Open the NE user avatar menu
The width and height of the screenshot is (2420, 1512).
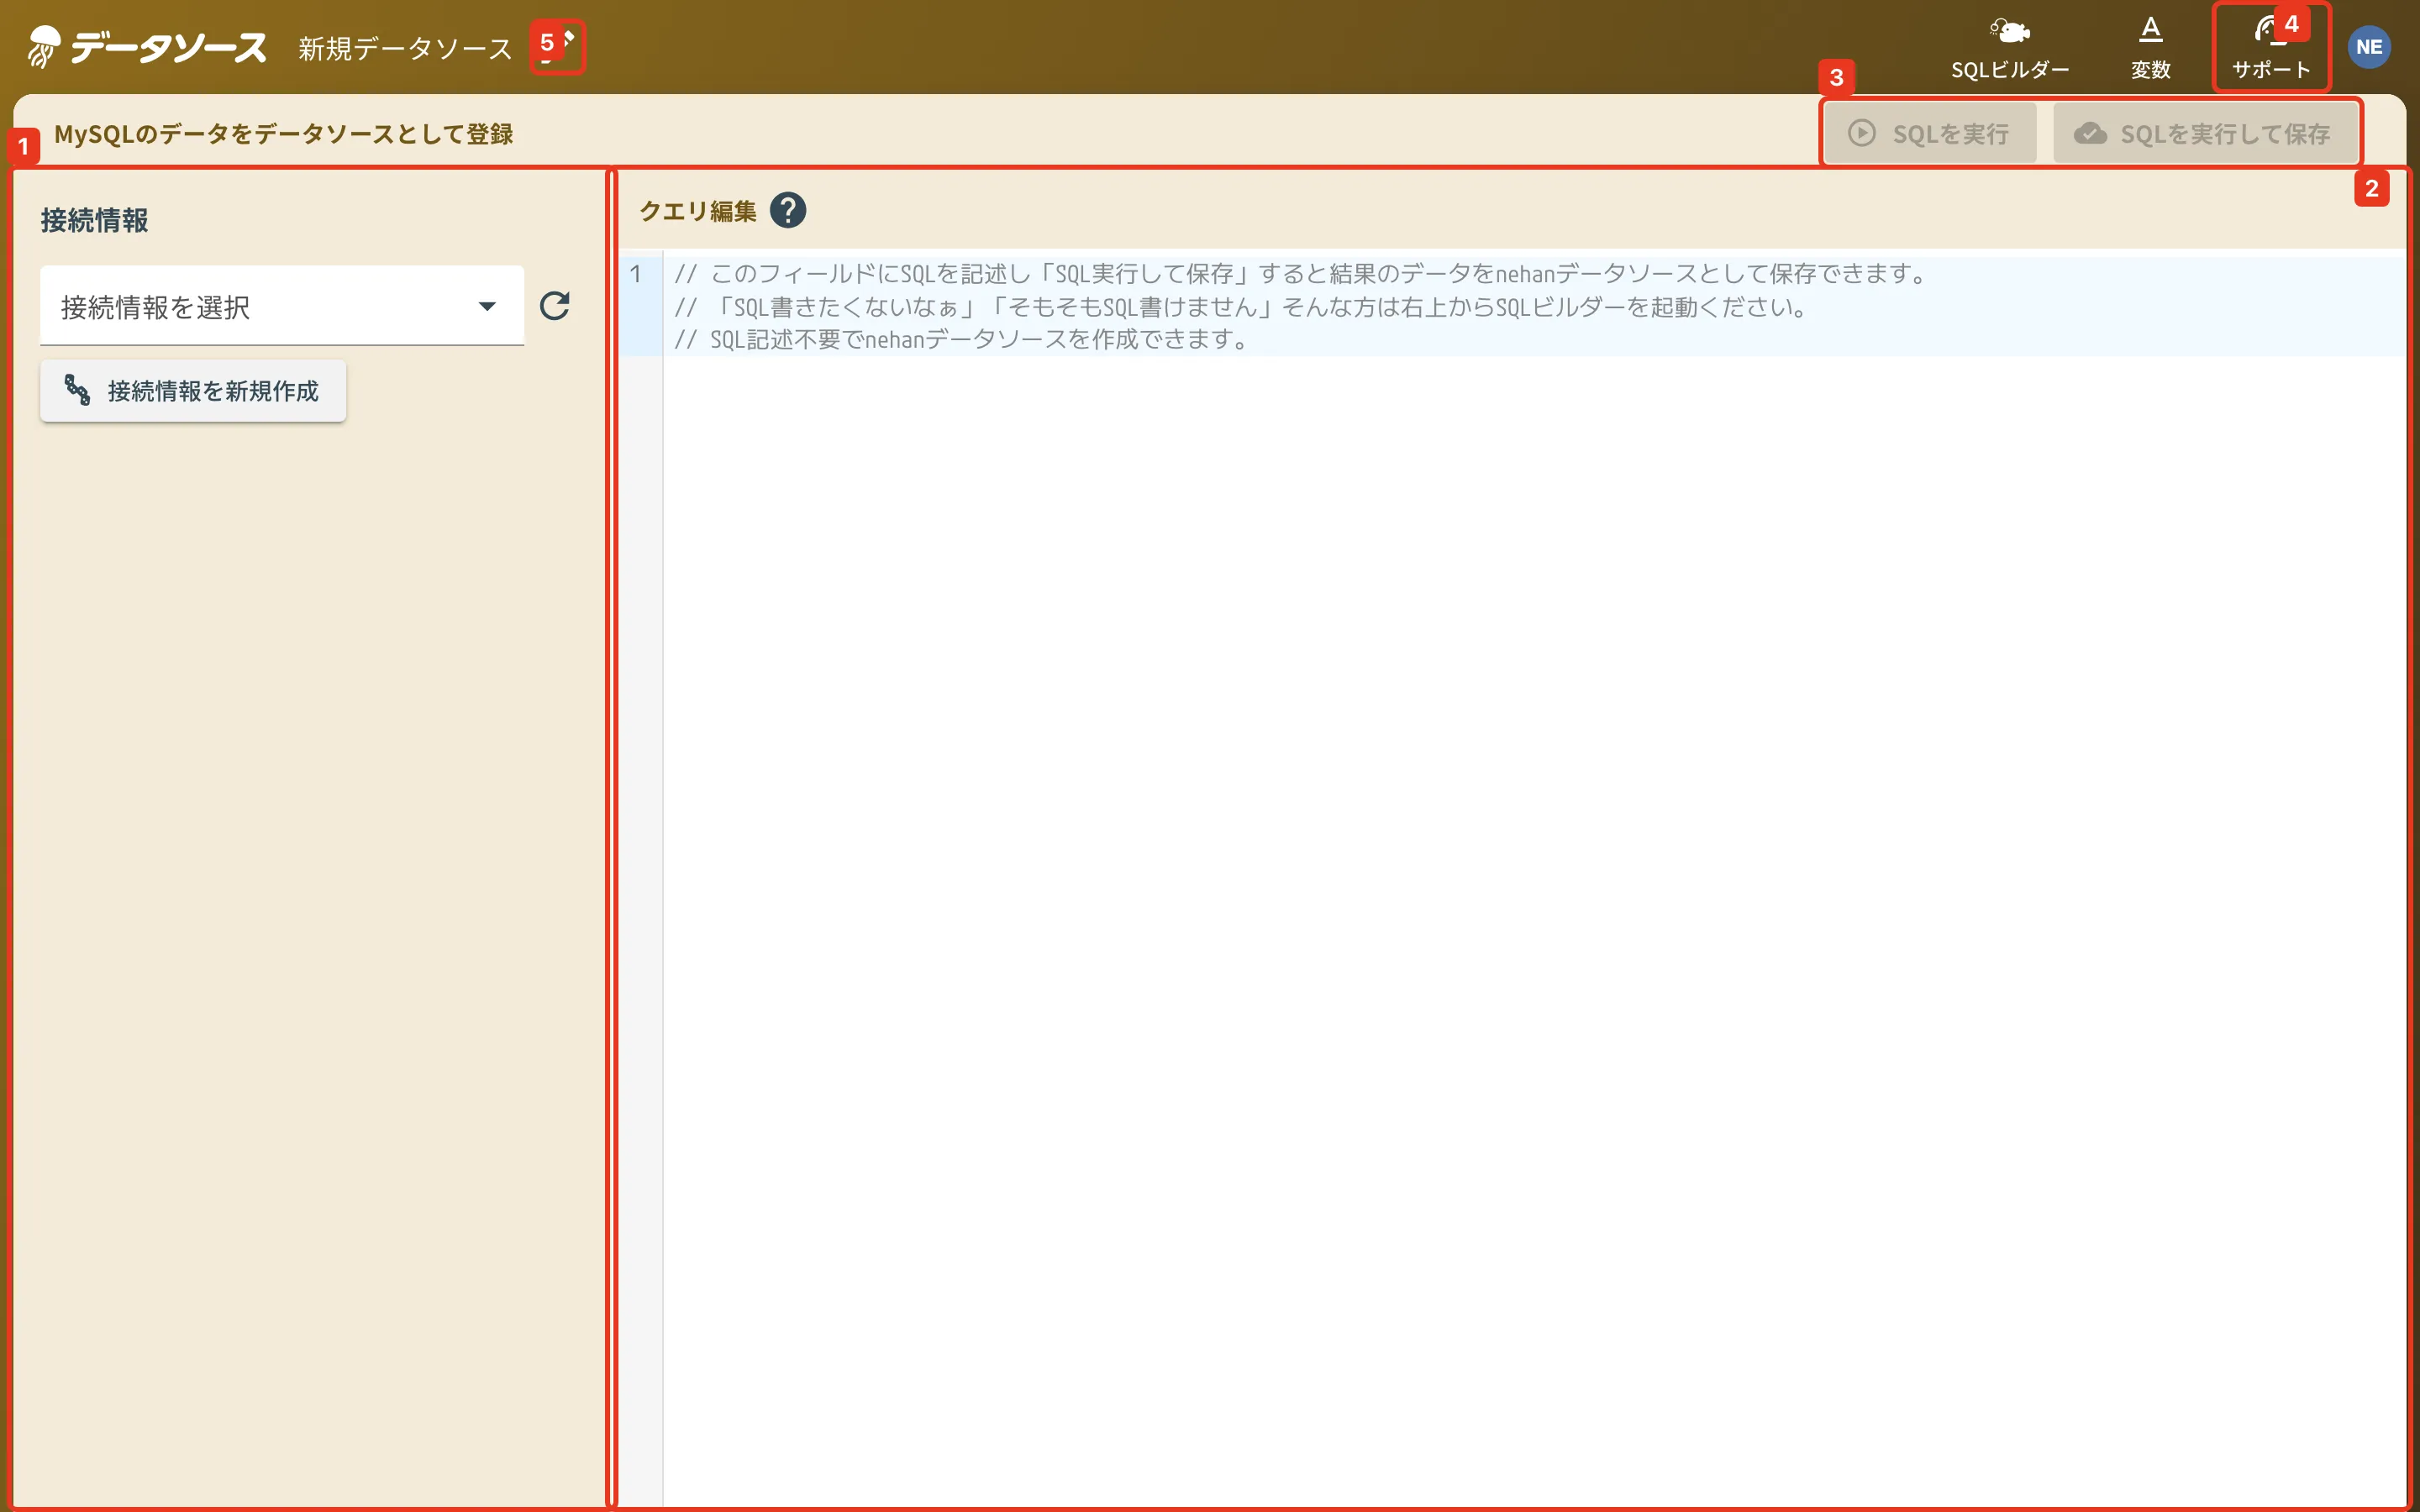pos(2369,47)
